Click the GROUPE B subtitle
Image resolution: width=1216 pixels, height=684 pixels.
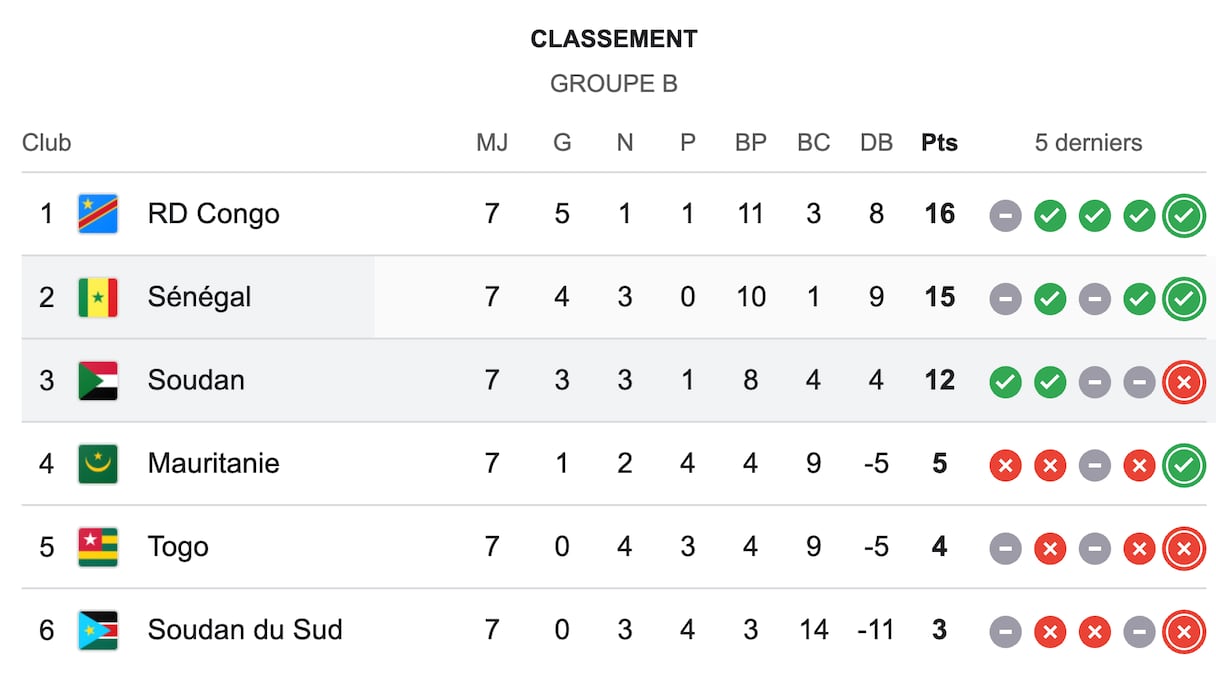(613, 84)
